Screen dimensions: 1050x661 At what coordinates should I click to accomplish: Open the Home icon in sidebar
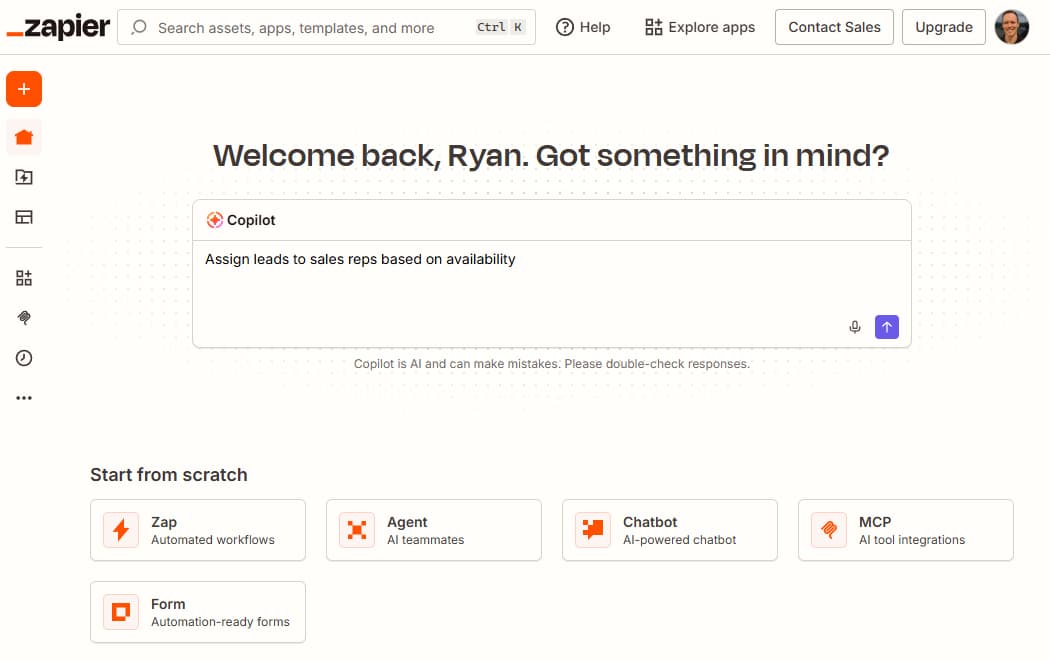click(x=24, y=137)
